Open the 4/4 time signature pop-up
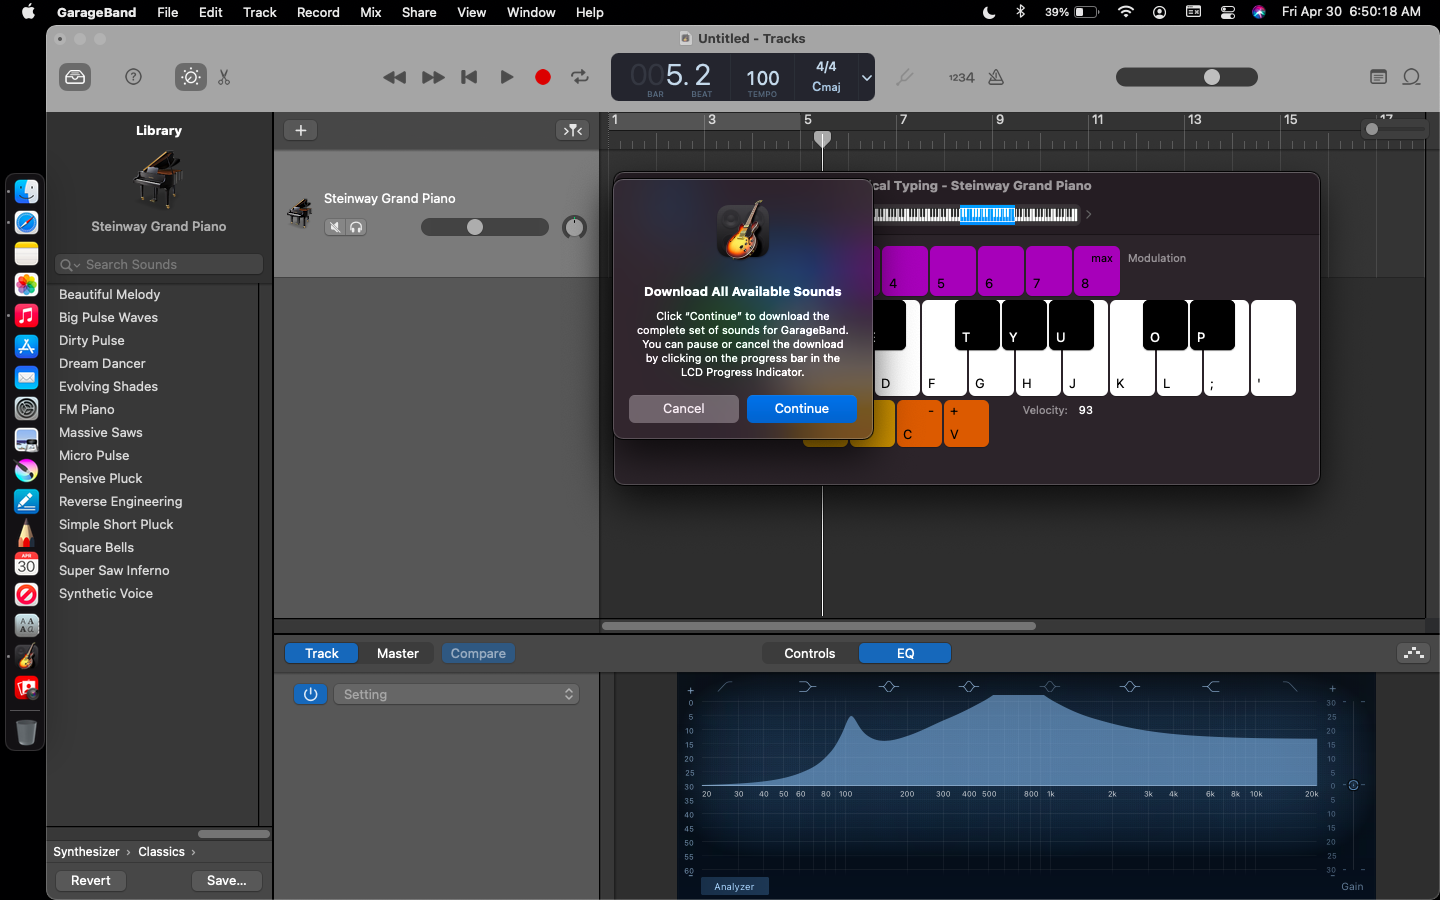The width and height of the screenshot is (1440, 900). (x=826, y=67)
